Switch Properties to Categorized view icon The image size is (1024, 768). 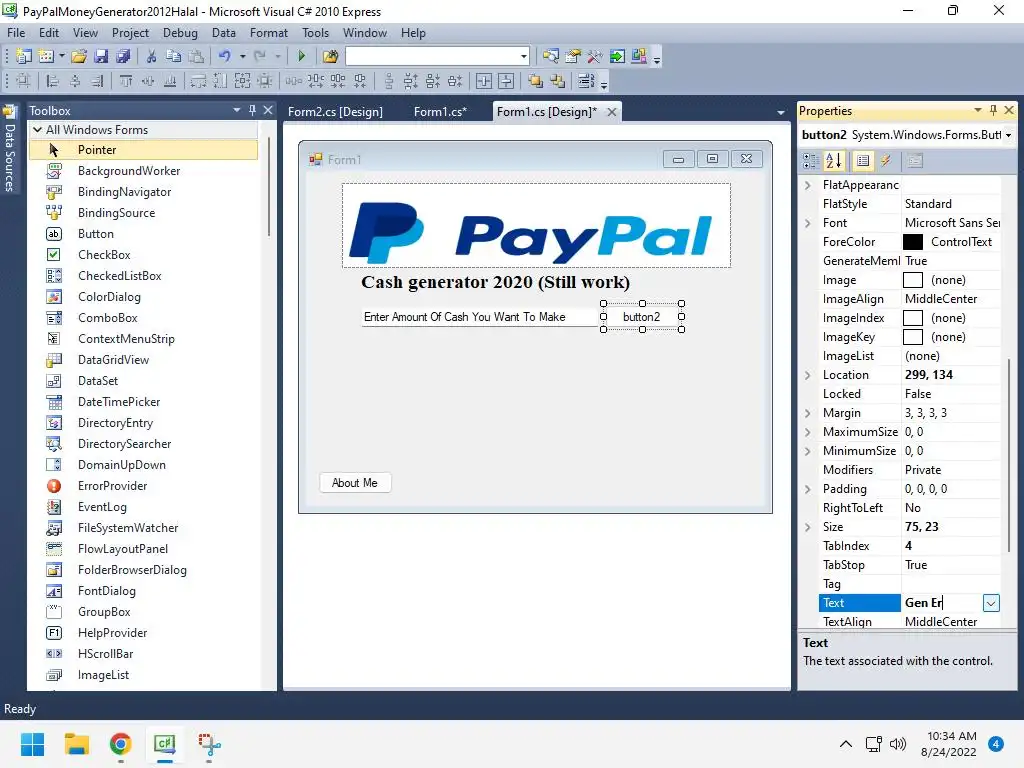point(811,161)
